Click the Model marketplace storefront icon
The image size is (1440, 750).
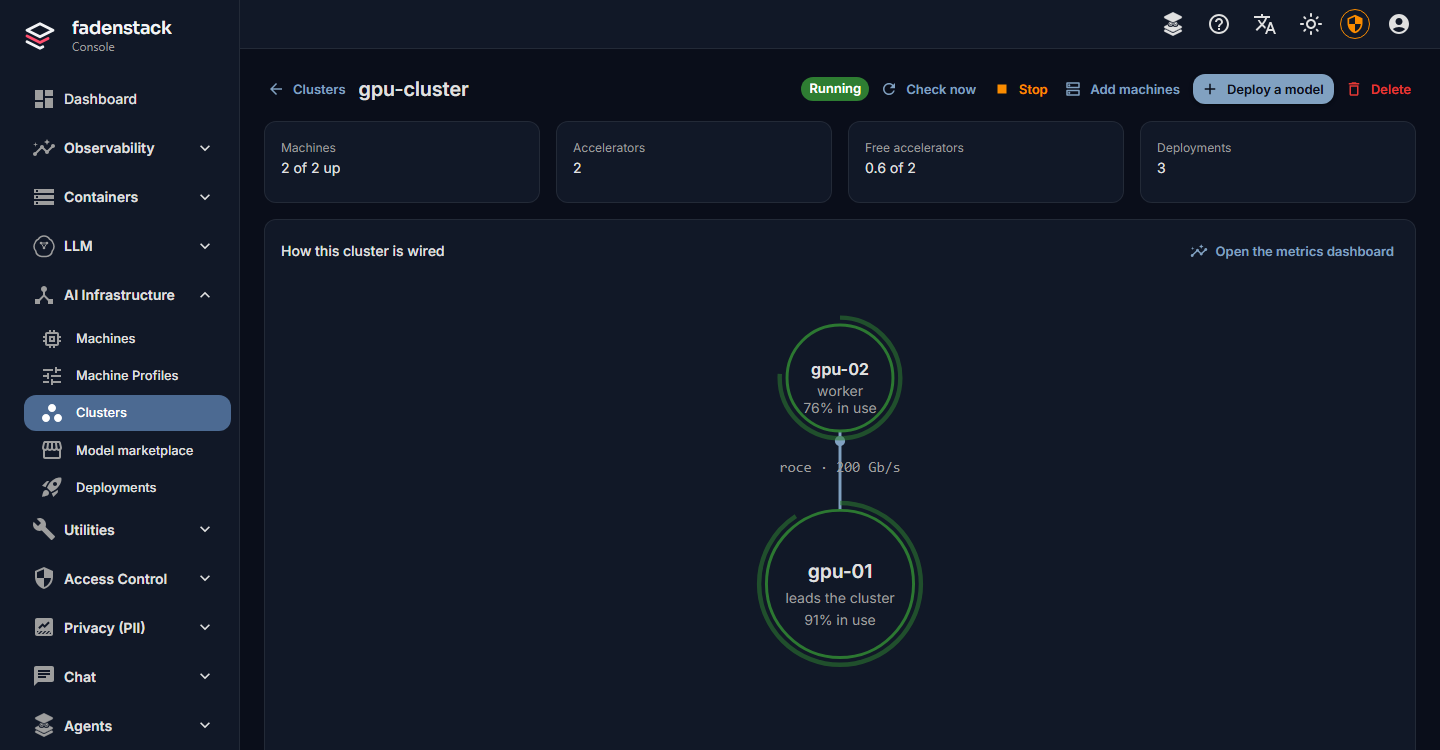[x=52, y=451]
